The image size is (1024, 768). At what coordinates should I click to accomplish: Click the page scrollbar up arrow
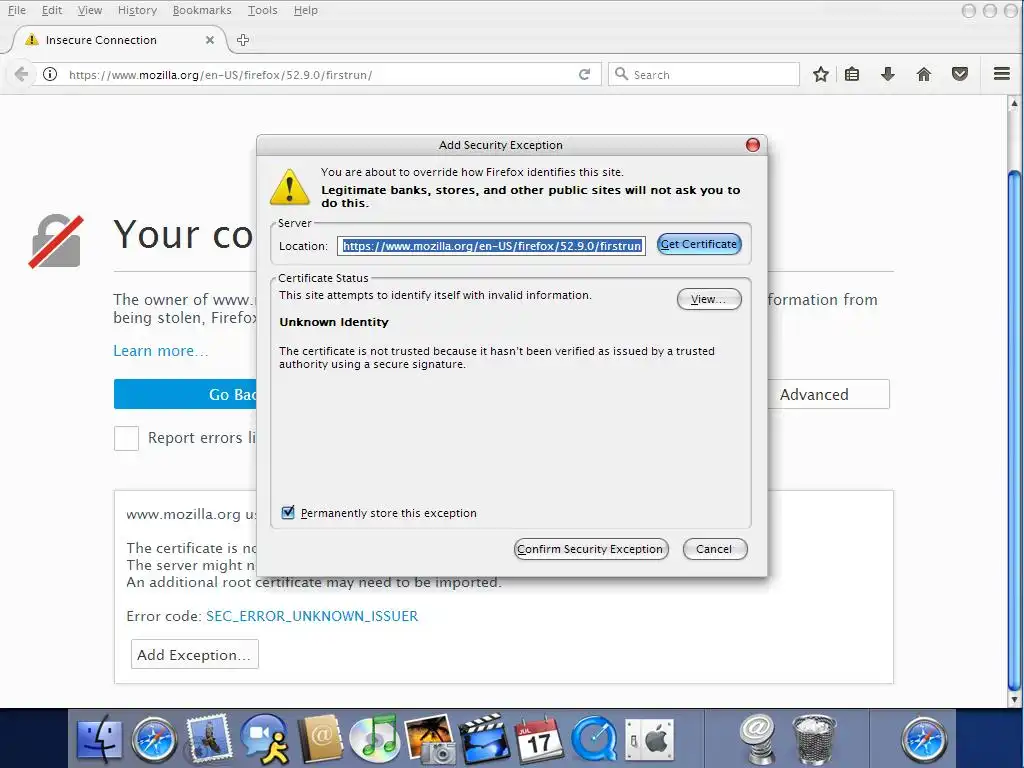click(1014, 103)
